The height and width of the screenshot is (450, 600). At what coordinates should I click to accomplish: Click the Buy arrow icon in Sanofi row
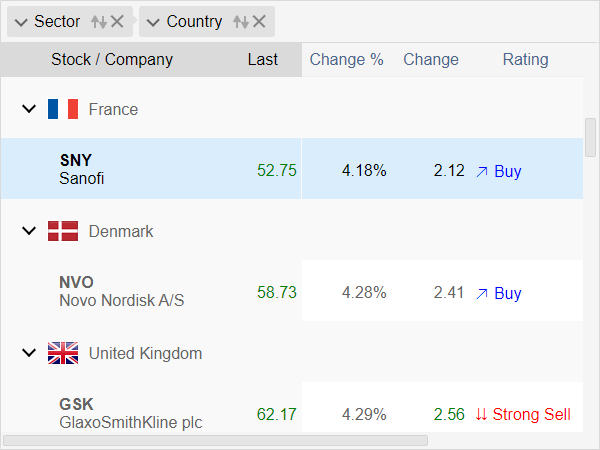tap(482, 172)
